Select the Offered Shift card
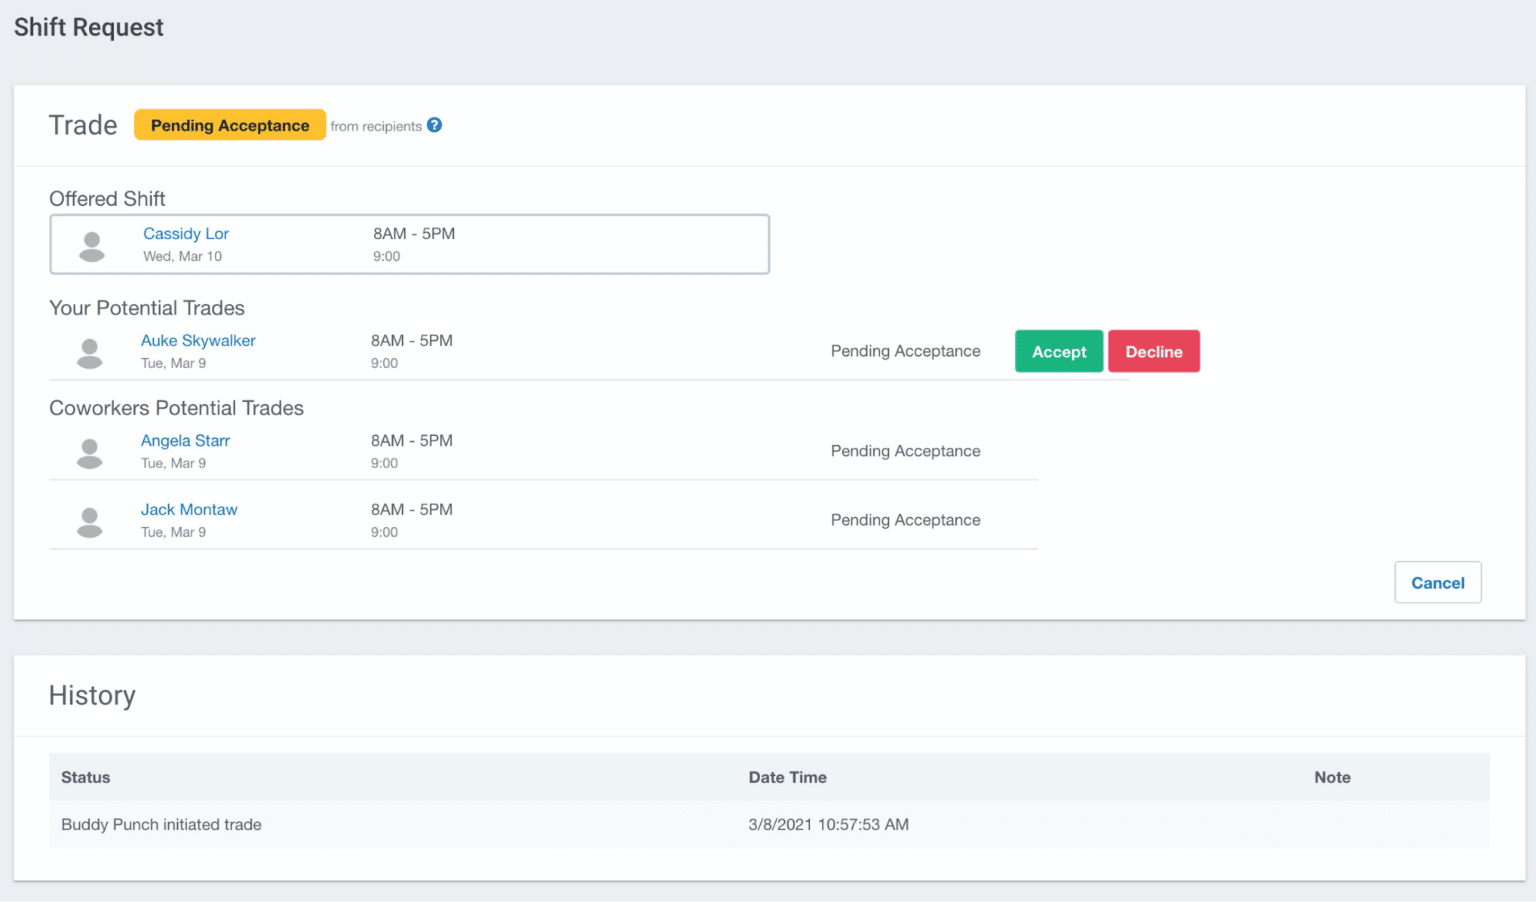This screenshot has height=902, width=1536. 409,244
